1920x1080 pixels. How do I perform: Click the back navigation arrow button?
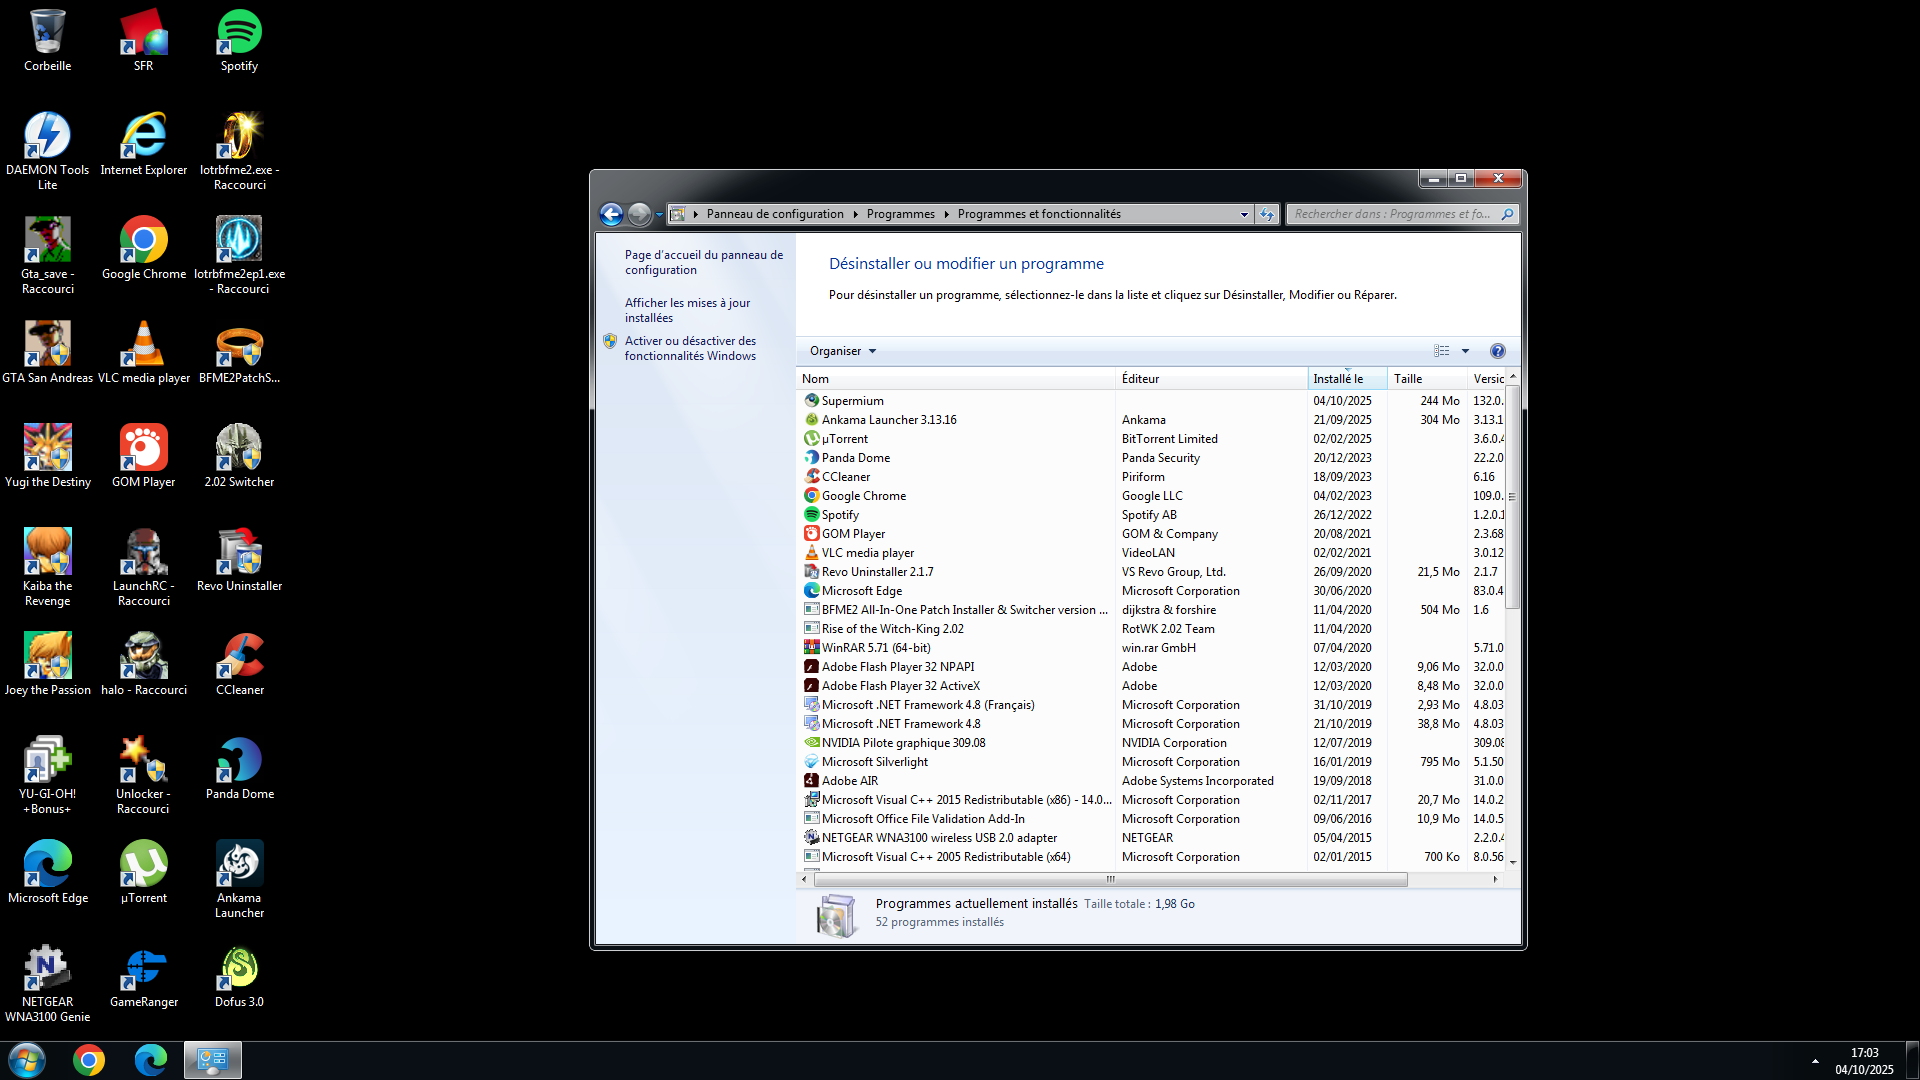pyautogui.click(x=611, y=214)
